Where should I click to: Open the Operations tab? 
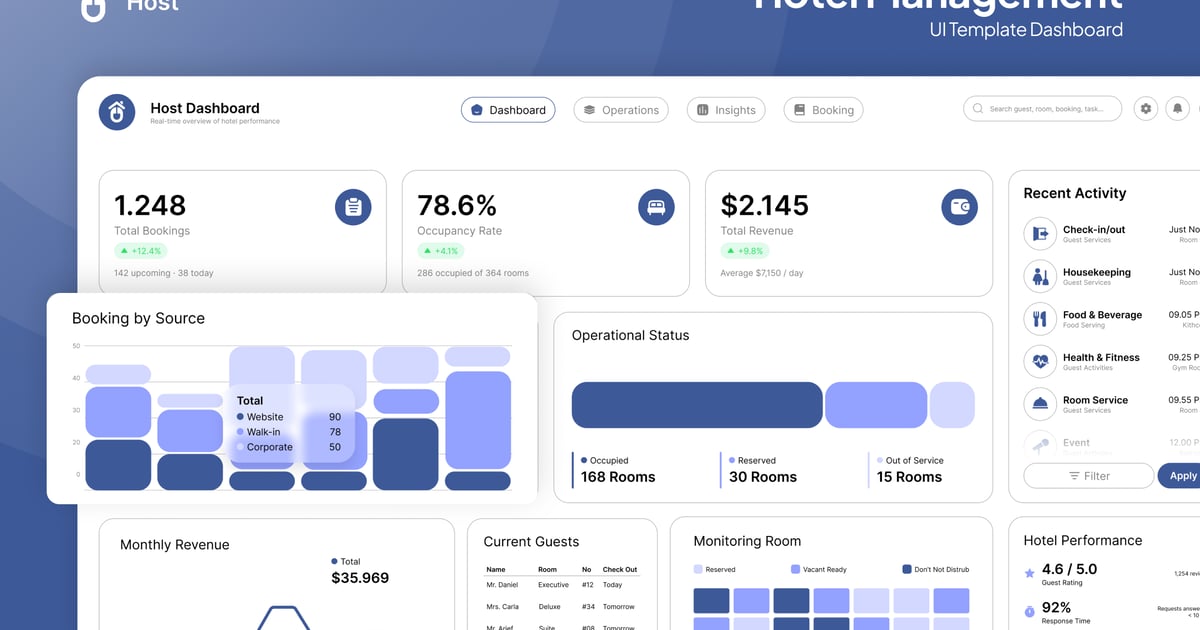point(620,110)
